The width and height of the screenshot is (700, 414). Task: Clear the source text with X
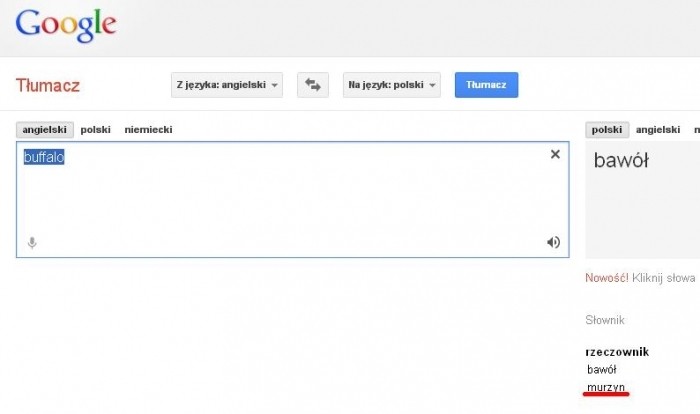pyautogui.click(x=555, y=154)
